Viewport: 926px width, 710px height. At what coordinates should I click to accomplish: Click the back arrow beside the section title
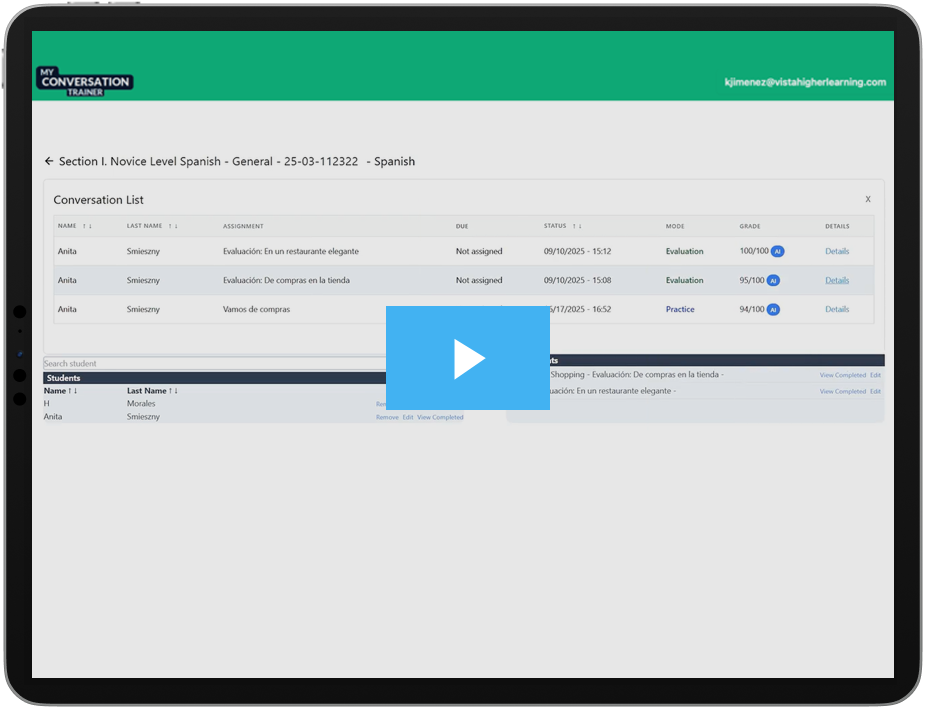coord(49,161)
